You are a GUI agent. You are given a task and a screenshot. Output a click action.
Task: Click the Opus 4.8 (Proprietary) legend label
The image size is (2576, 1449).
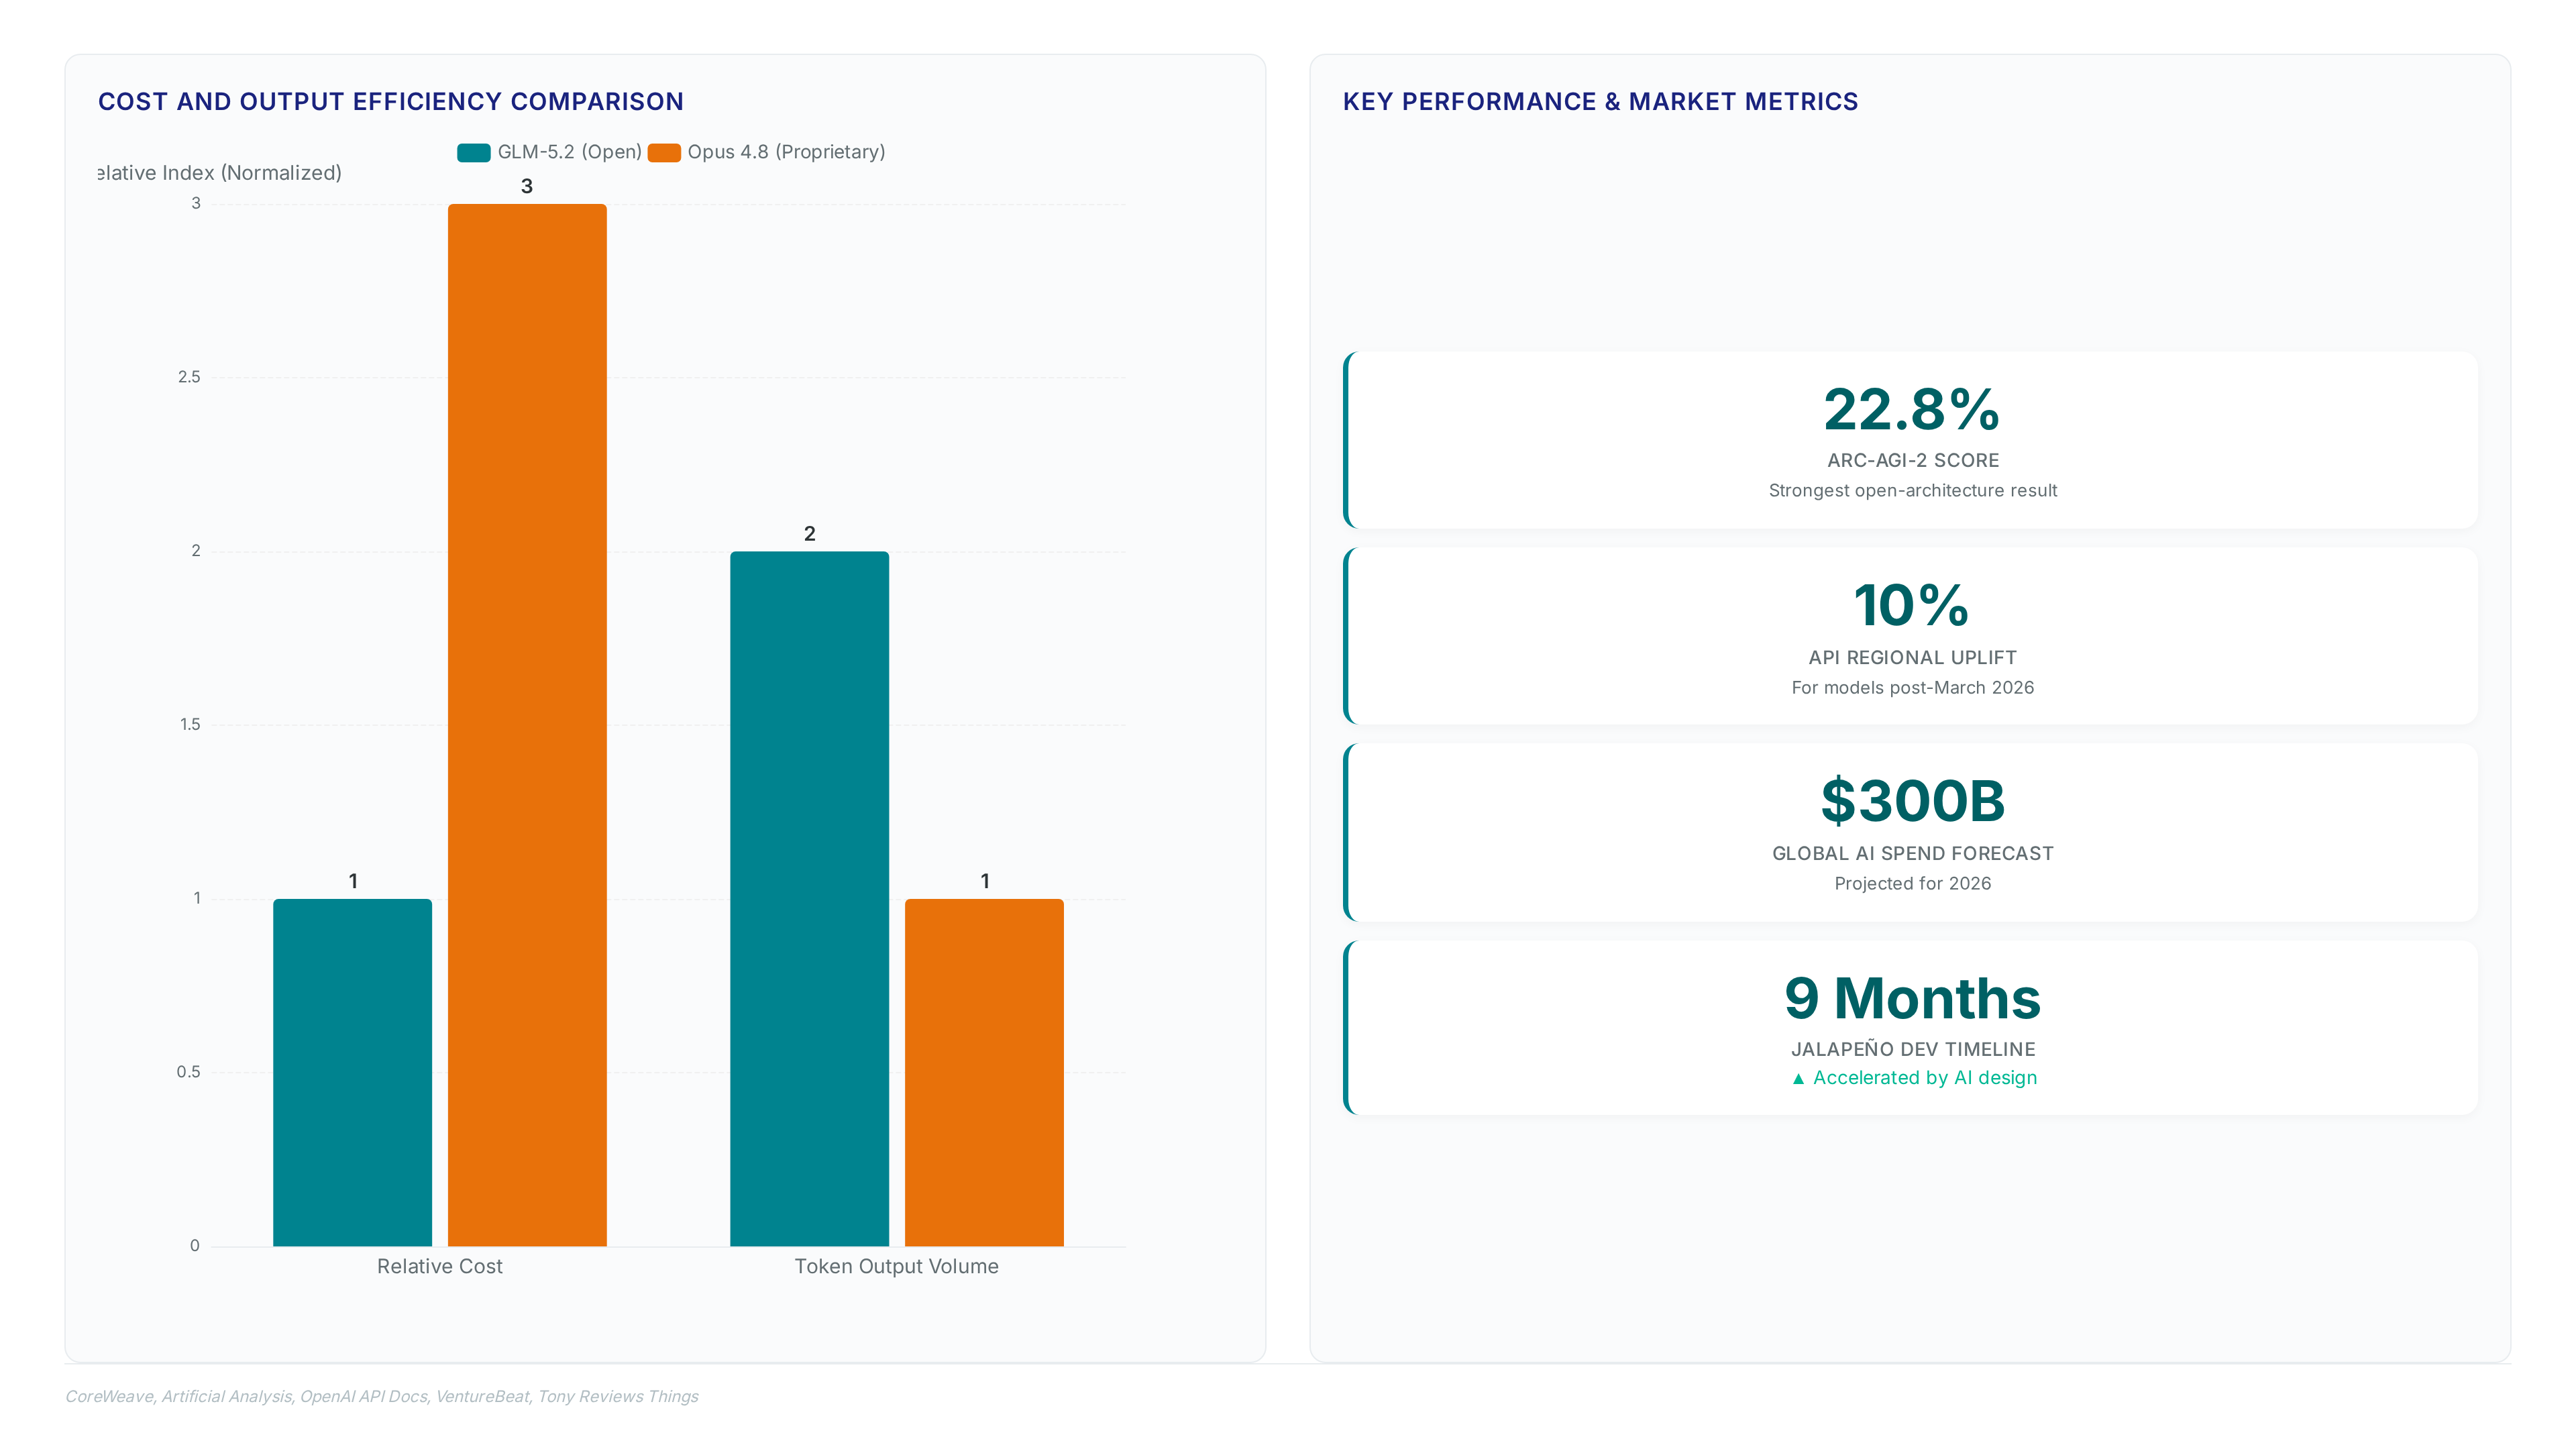click(786, 152)
